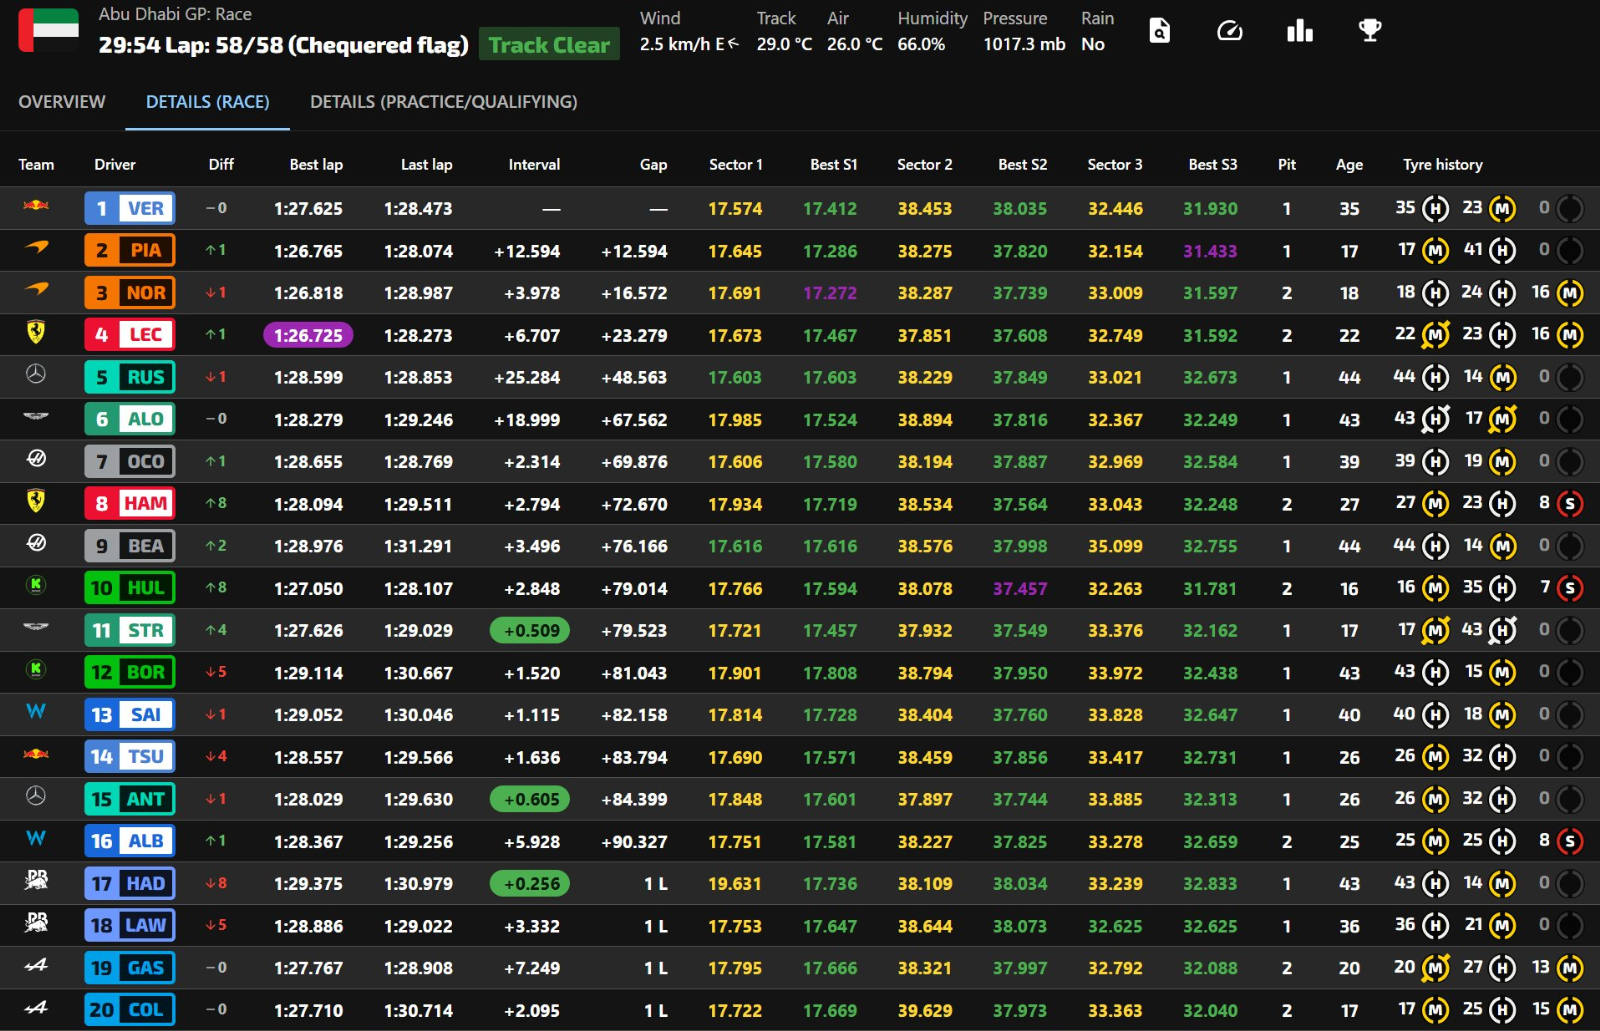Click Ferrari team logo beside LEC
The image size is (1600, 1031).
(x=36, y=333)
